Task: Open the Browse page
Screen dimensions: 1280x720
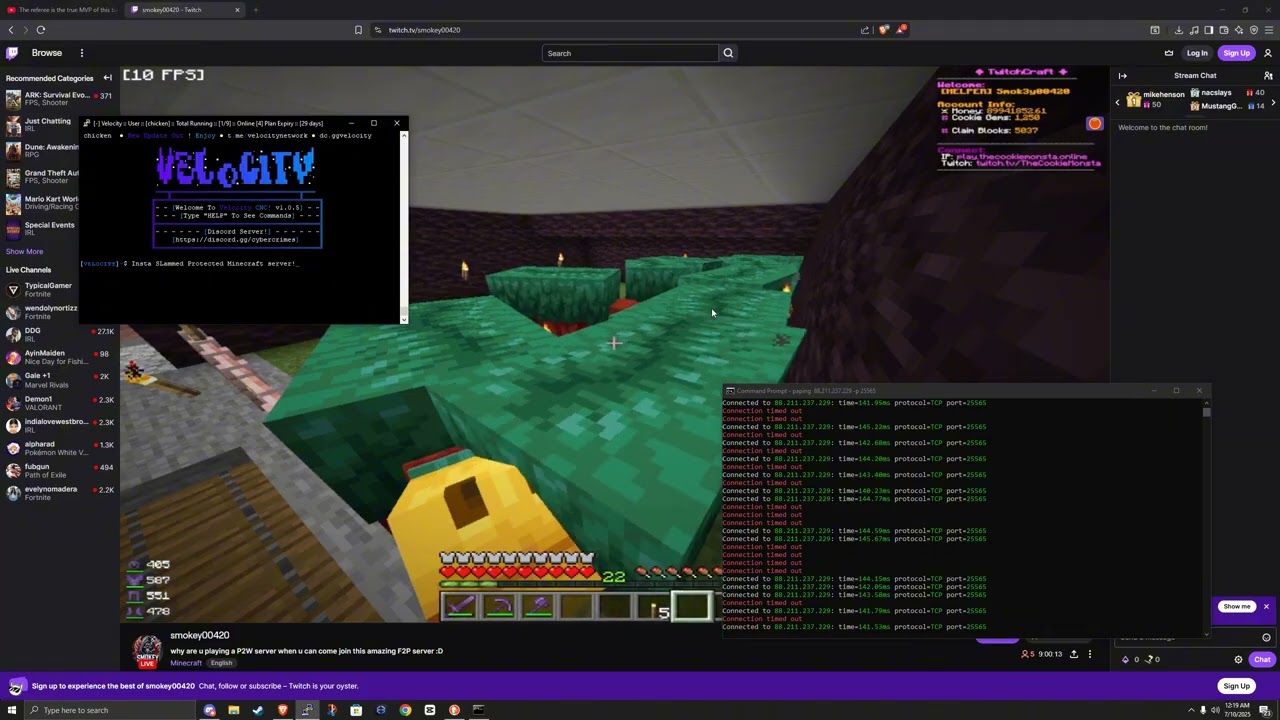Action: pos(46,53)
